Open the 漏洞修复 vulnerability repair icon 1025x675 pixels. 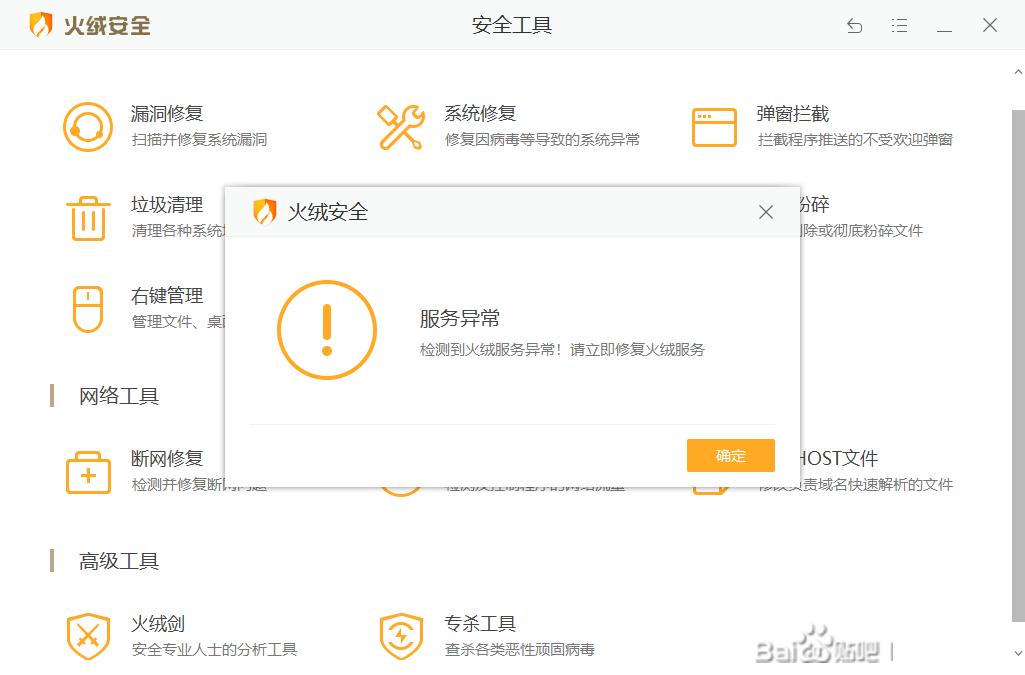(x=88, y=127)
